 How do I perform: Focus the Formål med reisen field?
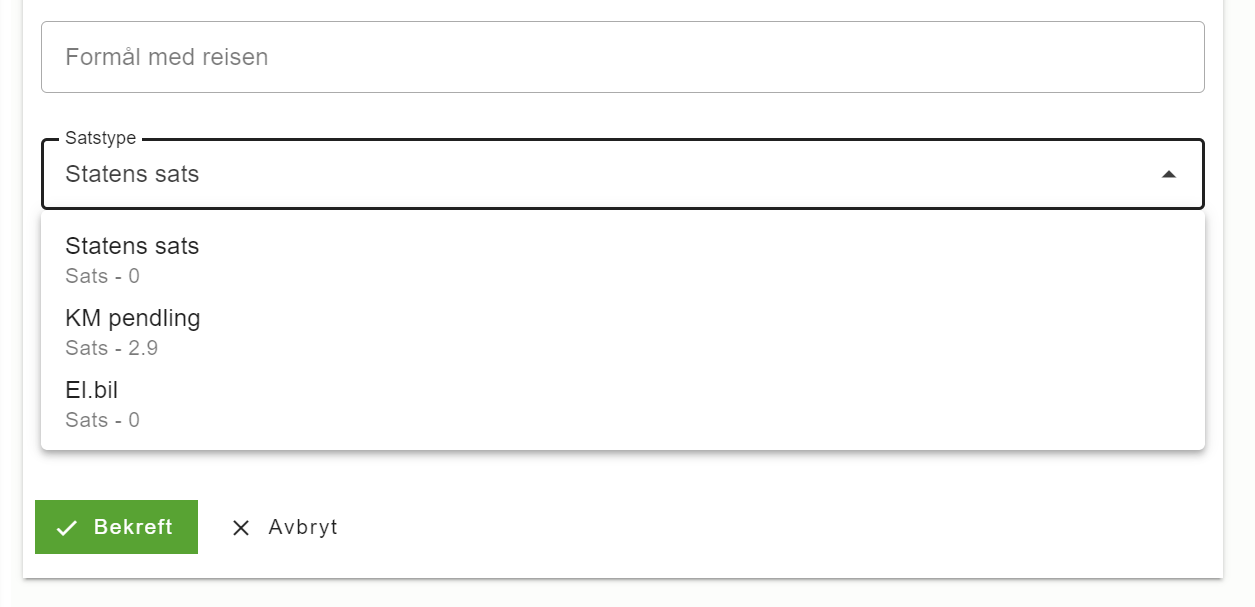tap(623, 57)
